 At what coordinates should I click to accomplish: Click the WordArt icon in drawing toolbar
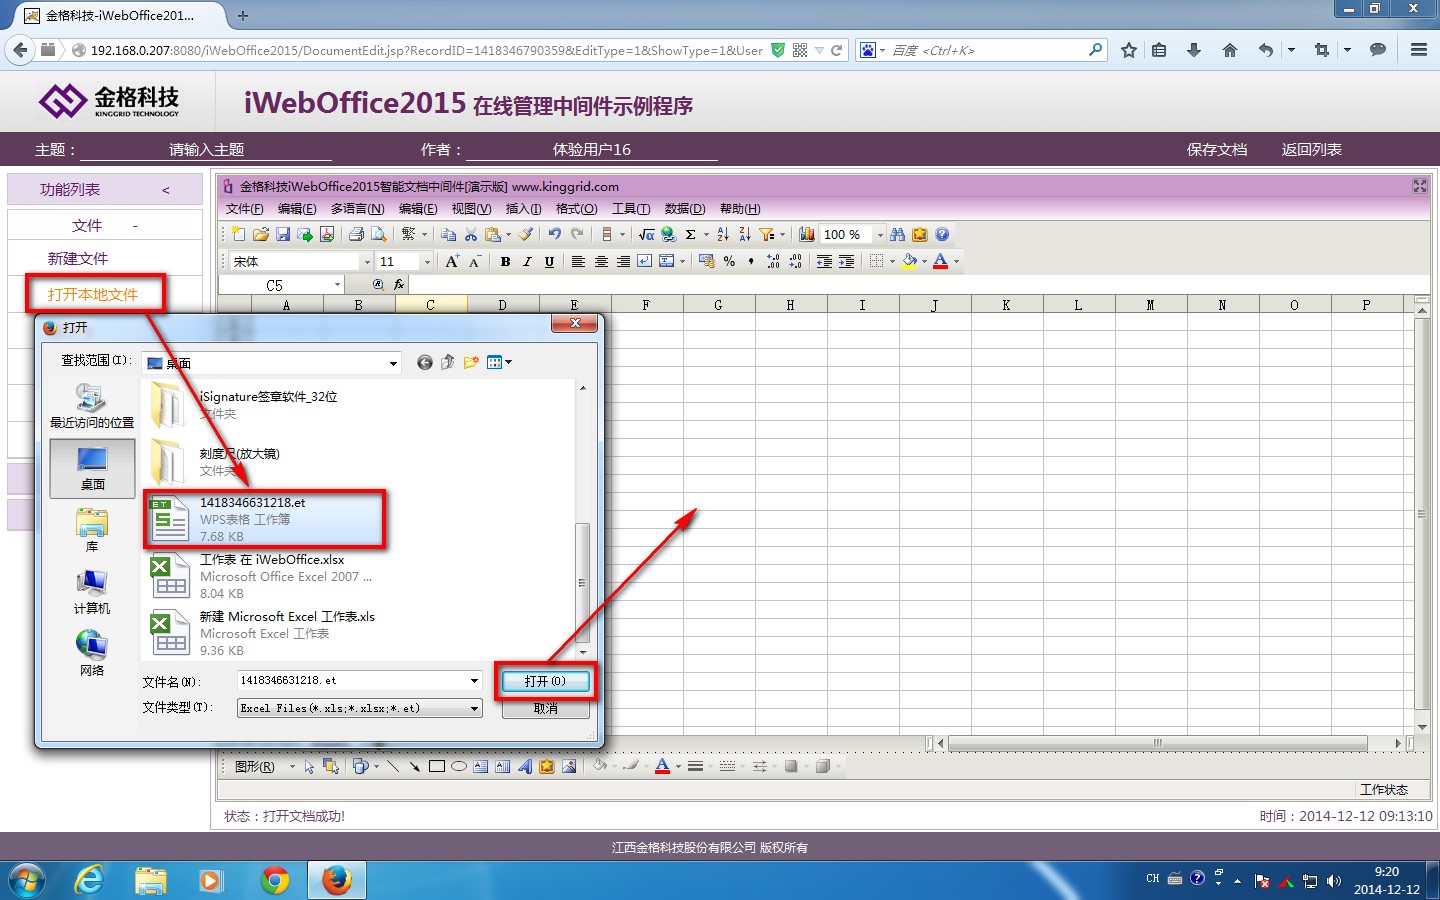(525, 767)
